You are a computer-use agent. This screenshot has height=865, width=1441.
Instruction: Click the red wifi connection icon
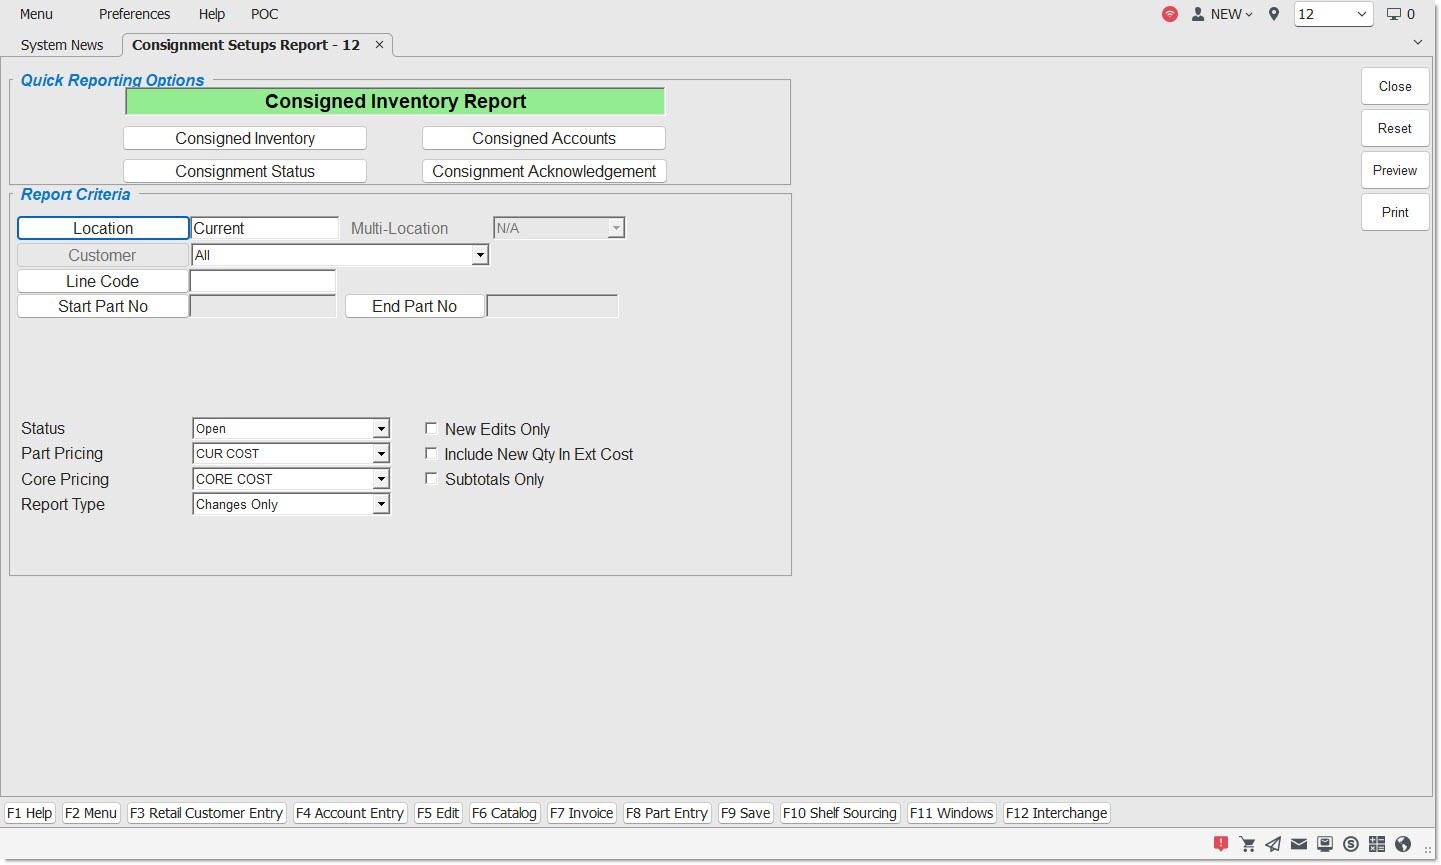1170,14
